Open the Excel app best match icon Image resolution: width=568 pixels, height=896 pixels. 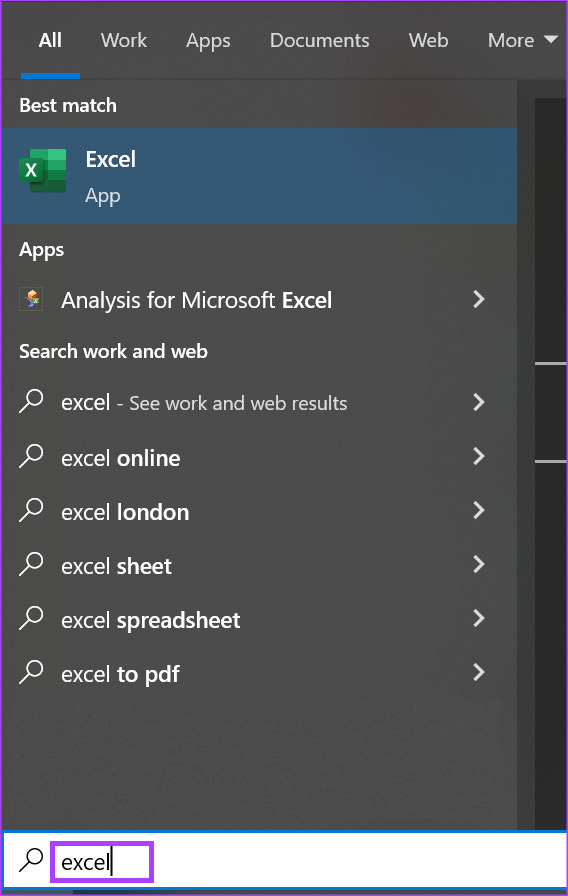click(43, 170)
